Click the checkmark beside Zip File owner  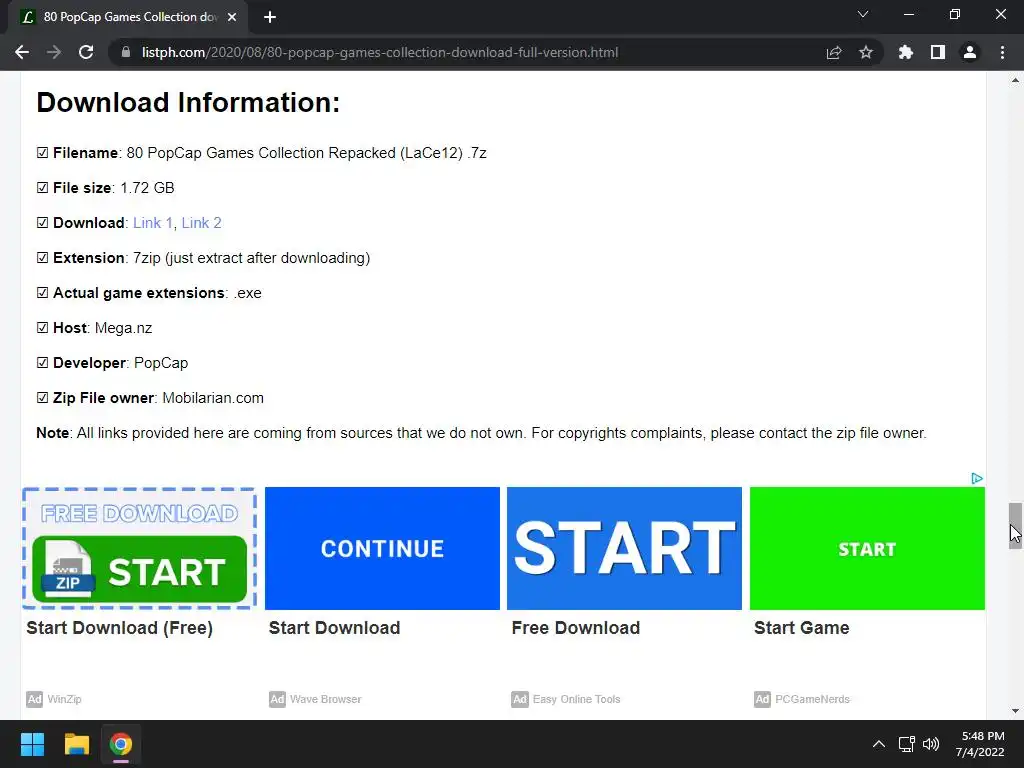[x=42, y=398]
